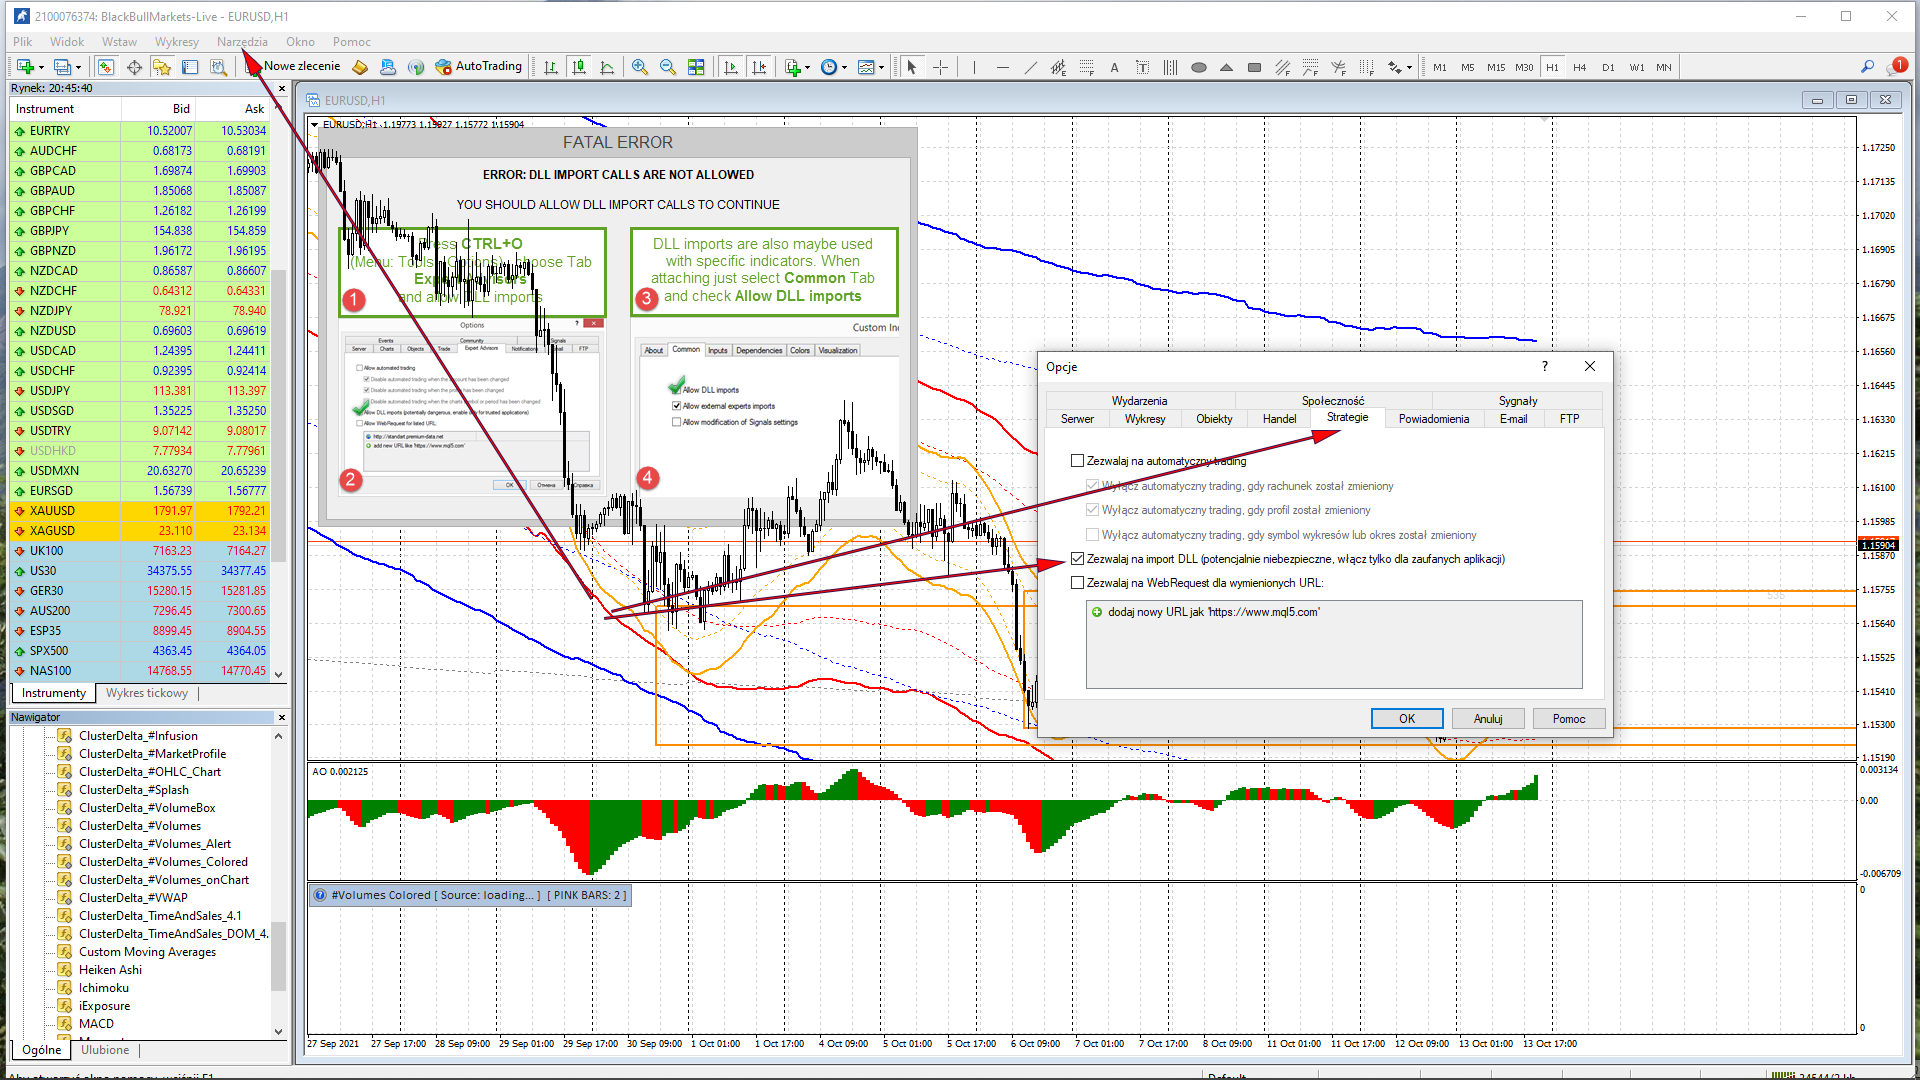Select the crosshair cursor tool
Image resolution: width=1920 pixels, height=1080 pixels.
click(940, 67)
